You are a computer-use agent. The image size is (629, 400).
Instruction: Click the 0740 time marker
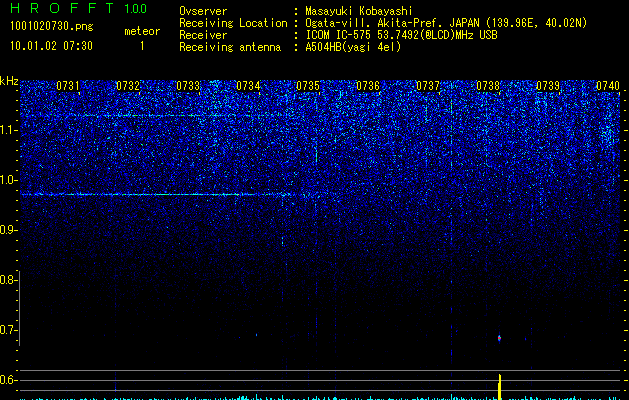(608, 86)
